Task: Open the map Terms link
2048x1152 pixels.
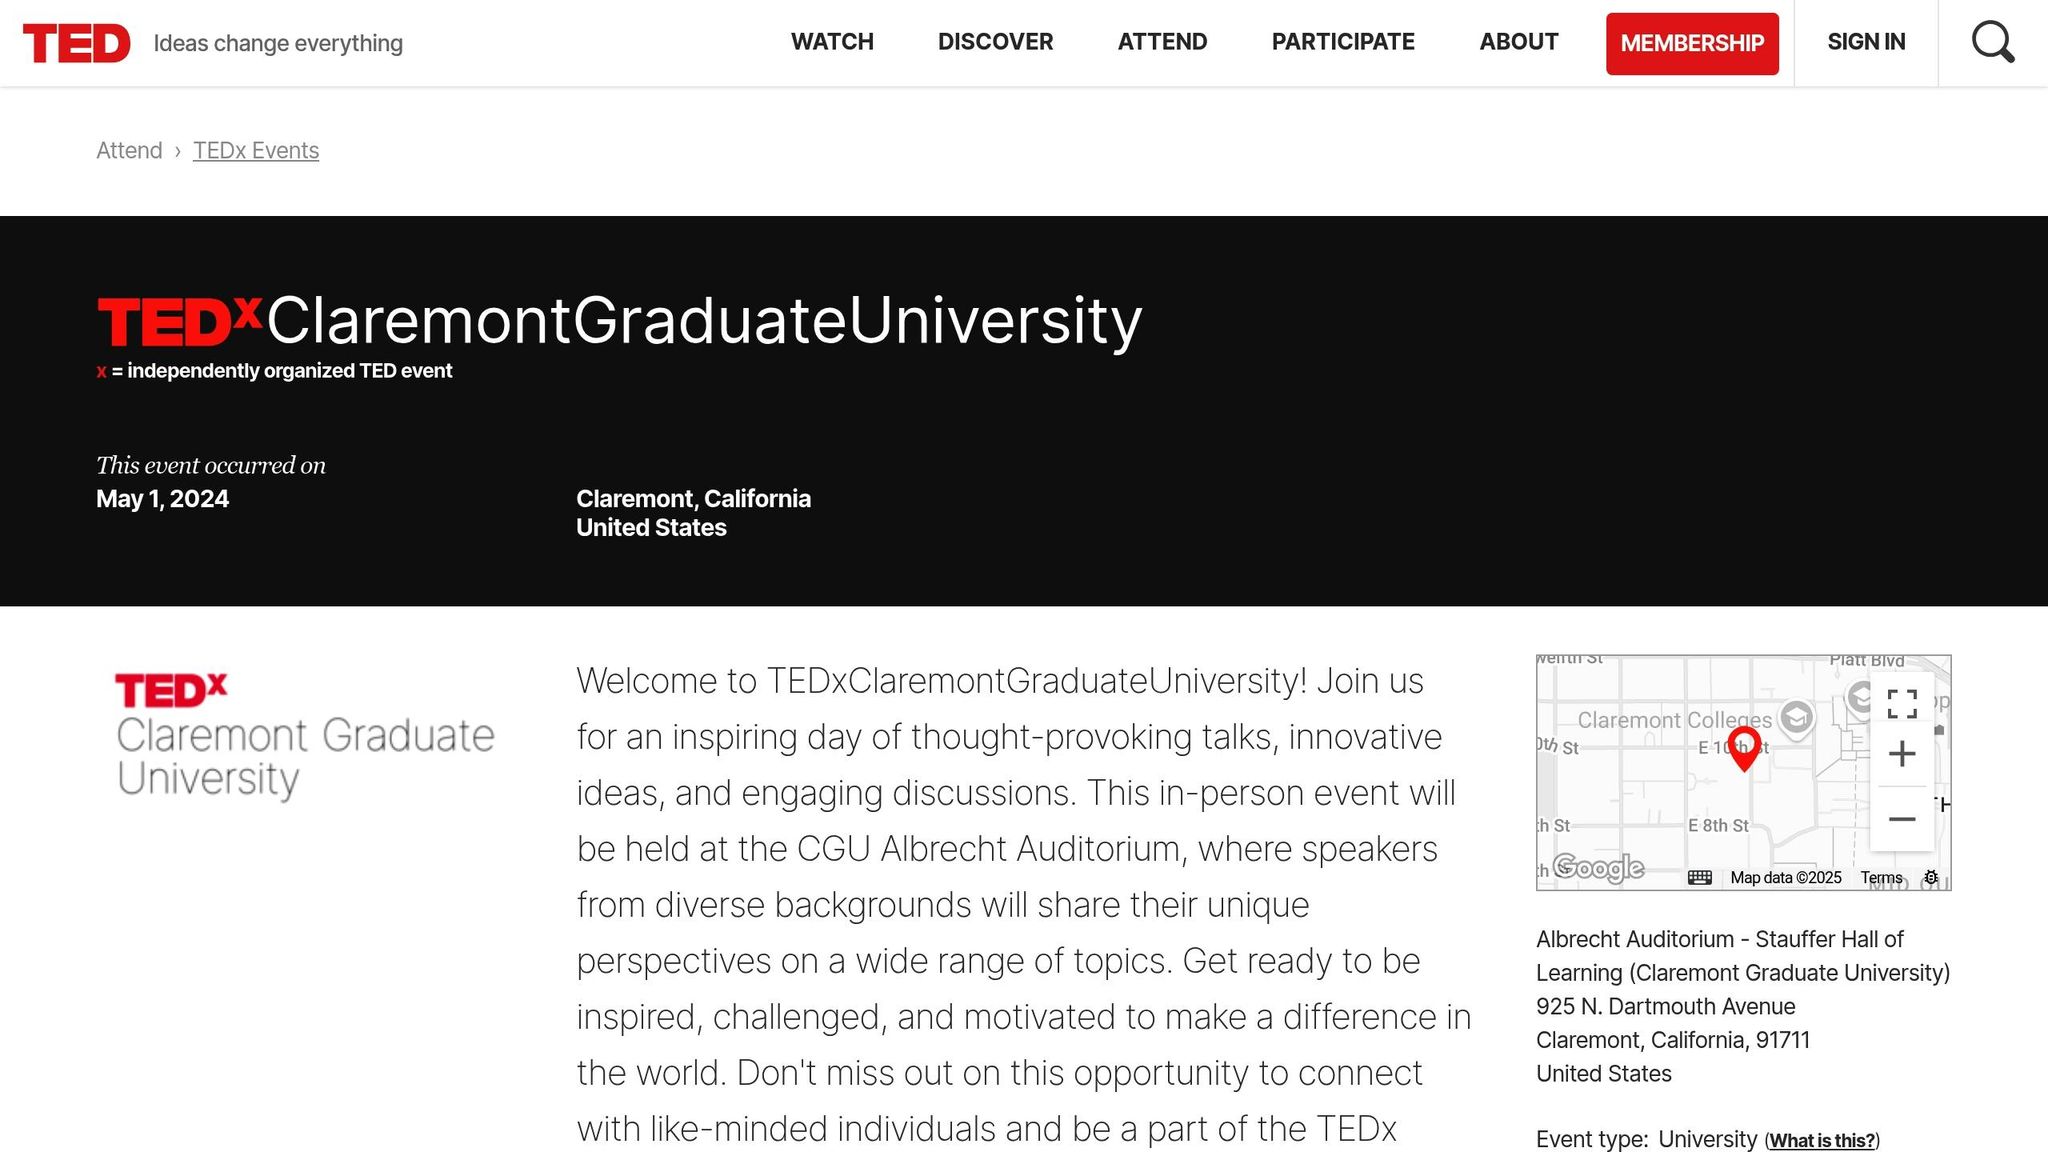Action: [1881, 877]
